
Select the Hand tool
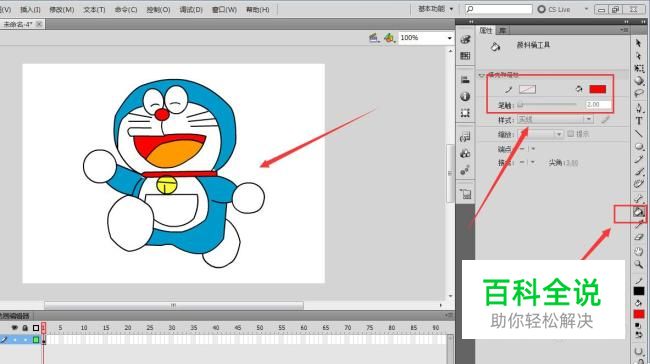pos(639,252)
